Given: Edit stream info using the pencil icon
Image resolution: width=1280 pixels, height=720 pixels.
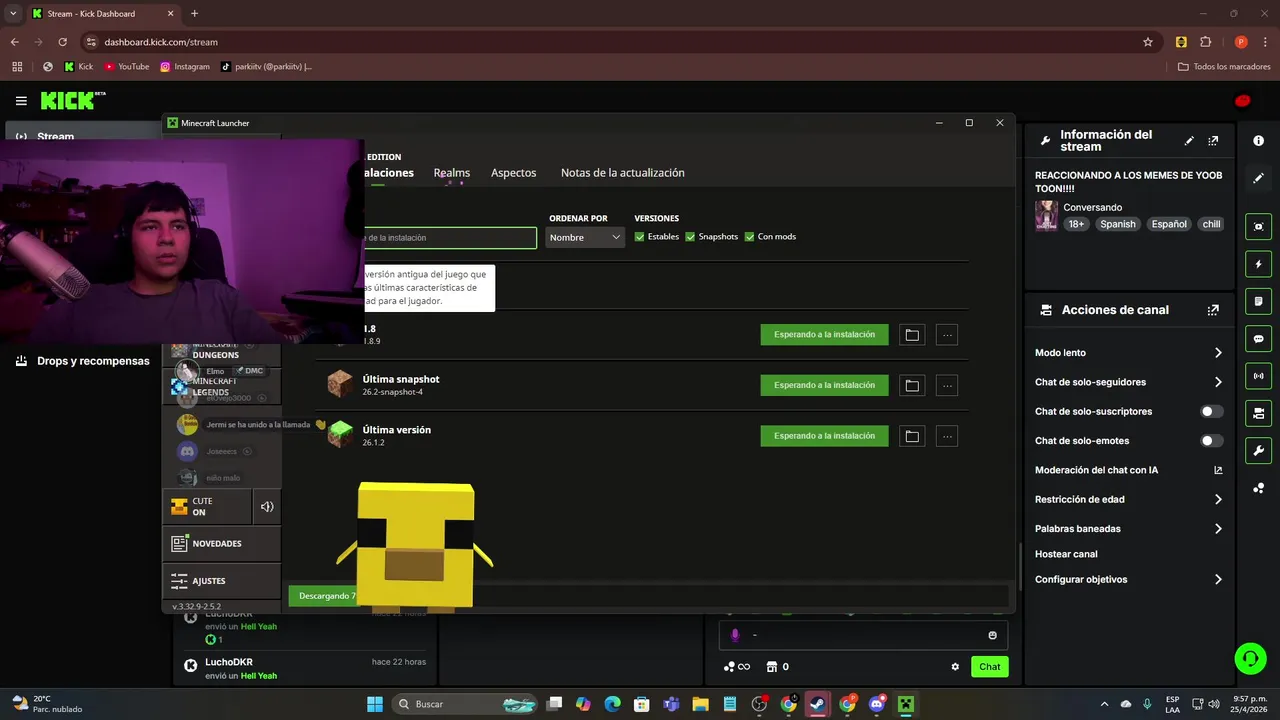Looking at the screenshot, I should pos(1189,141).
